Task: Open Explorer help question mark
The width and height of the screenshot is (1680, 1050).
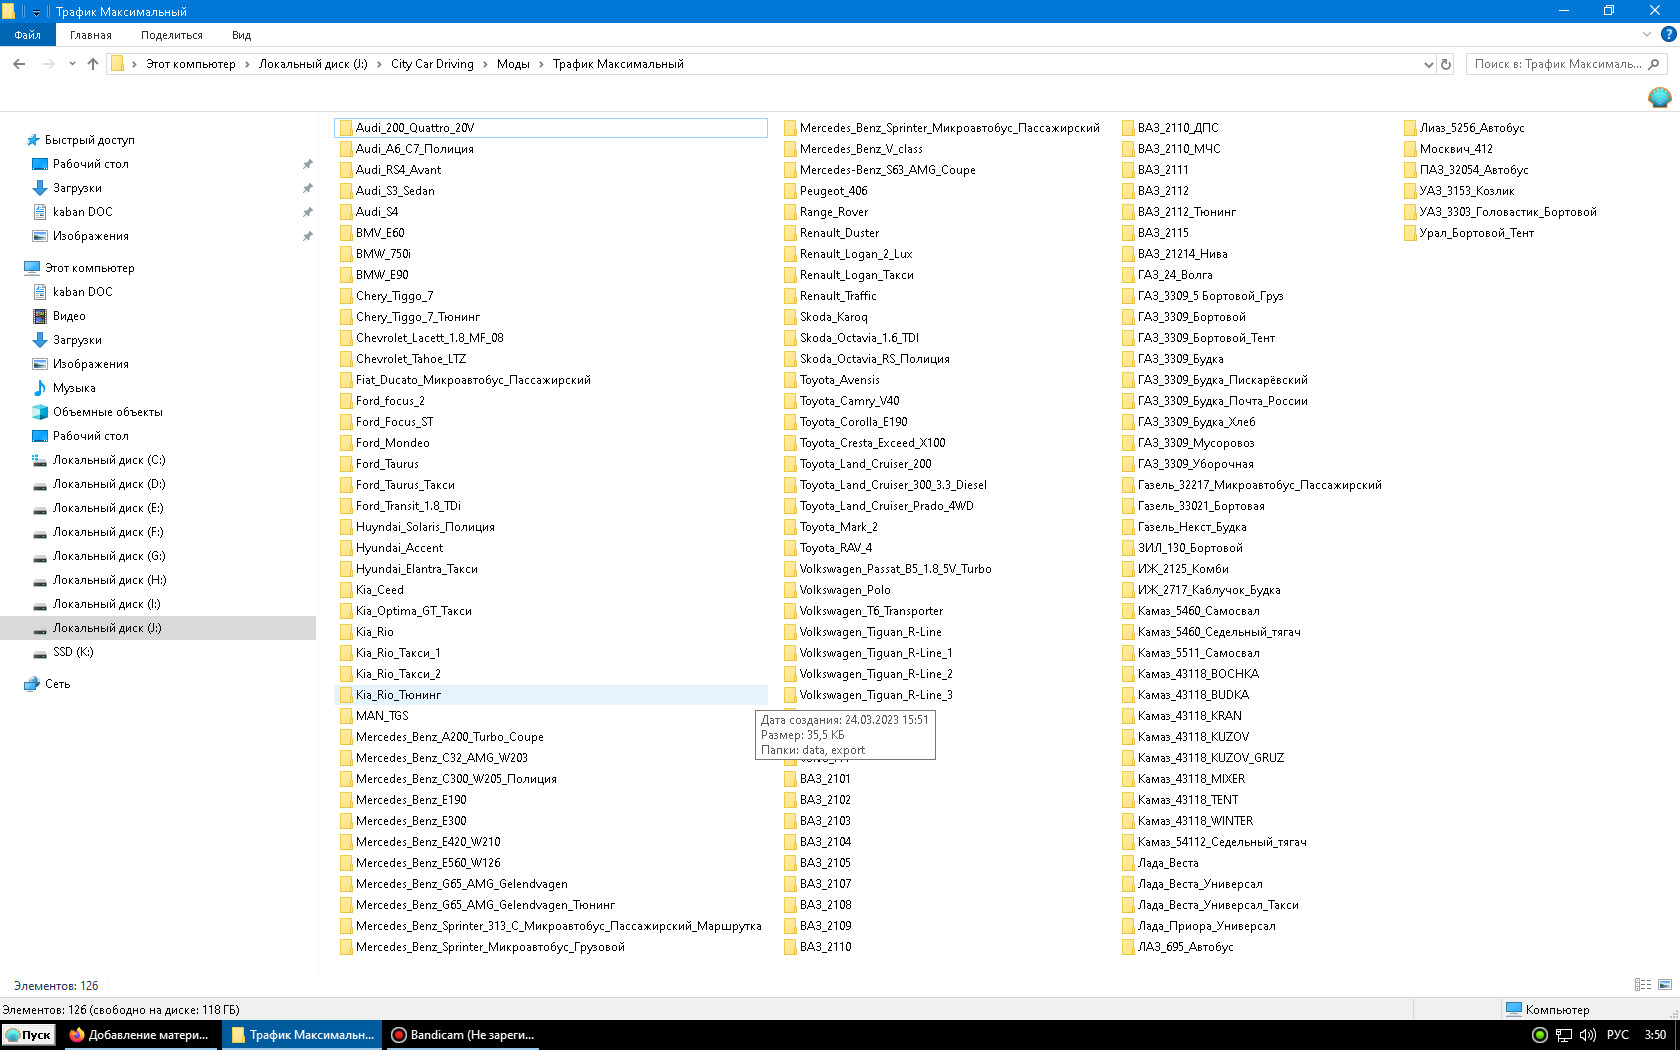Action: pyautogui.click(x=1668, y=34)
